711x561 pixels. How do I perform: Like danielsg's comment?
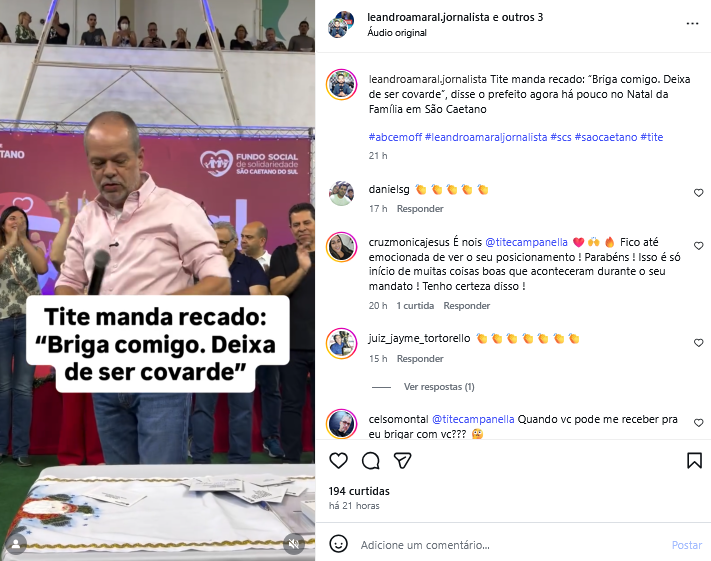pos(698,193)
